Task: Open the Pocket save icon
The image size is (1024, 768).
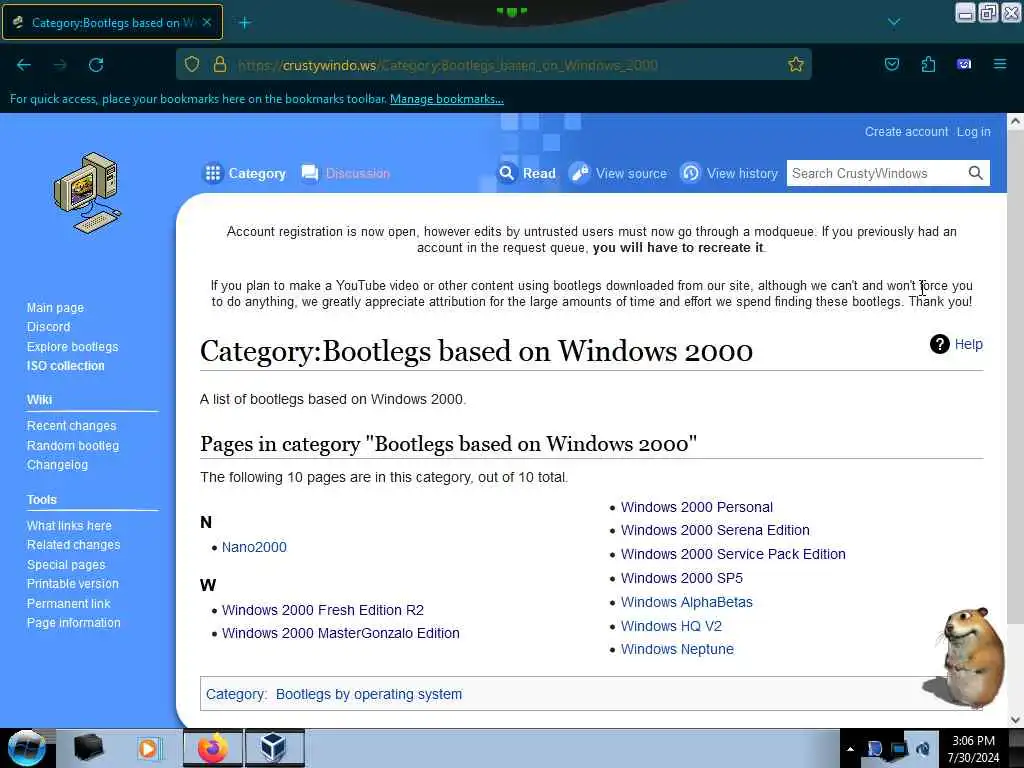Action: [x=891, y=64]
